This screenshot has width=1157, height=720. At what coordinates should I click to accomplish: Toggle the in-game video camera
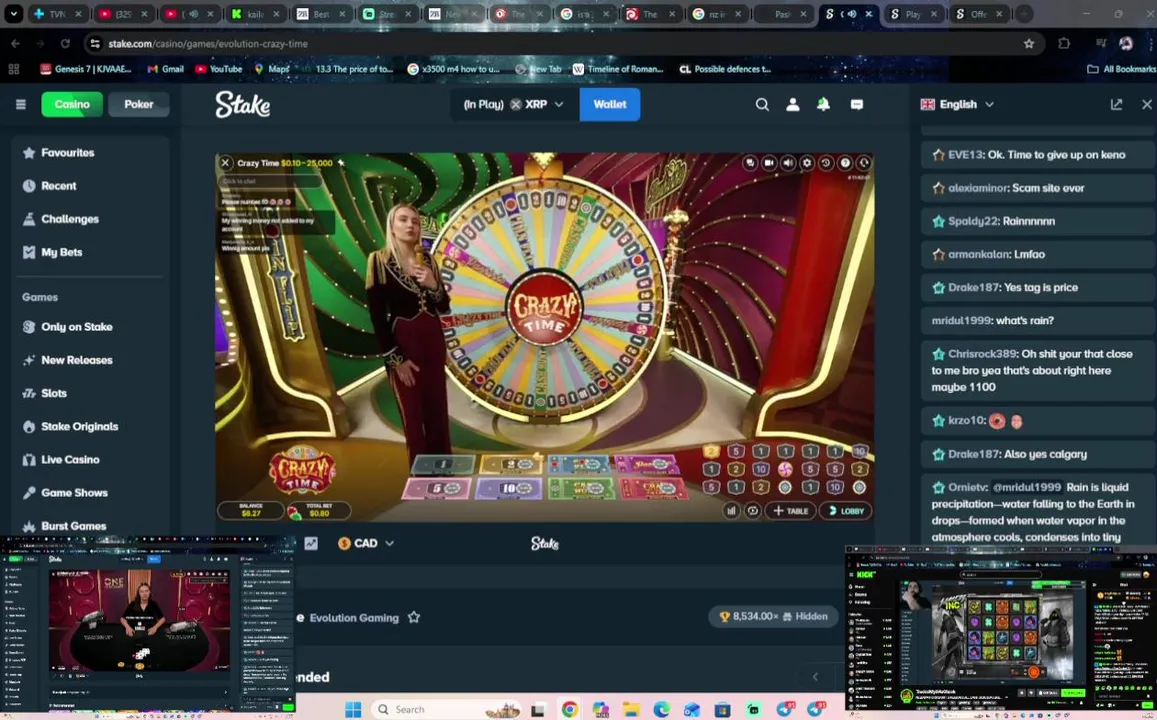point(769,162)
